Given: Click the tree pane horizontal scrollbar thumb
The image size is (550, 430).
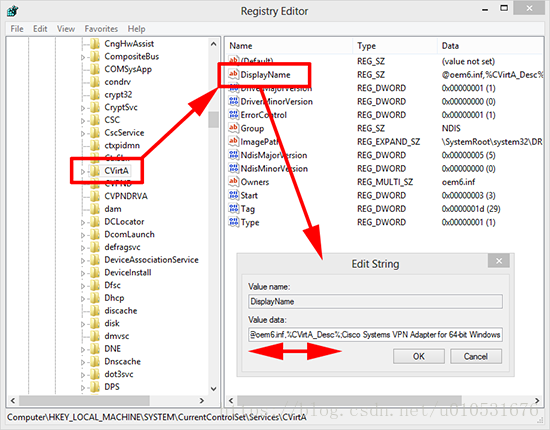Looking at the screenshot, I should click(84, 400).
